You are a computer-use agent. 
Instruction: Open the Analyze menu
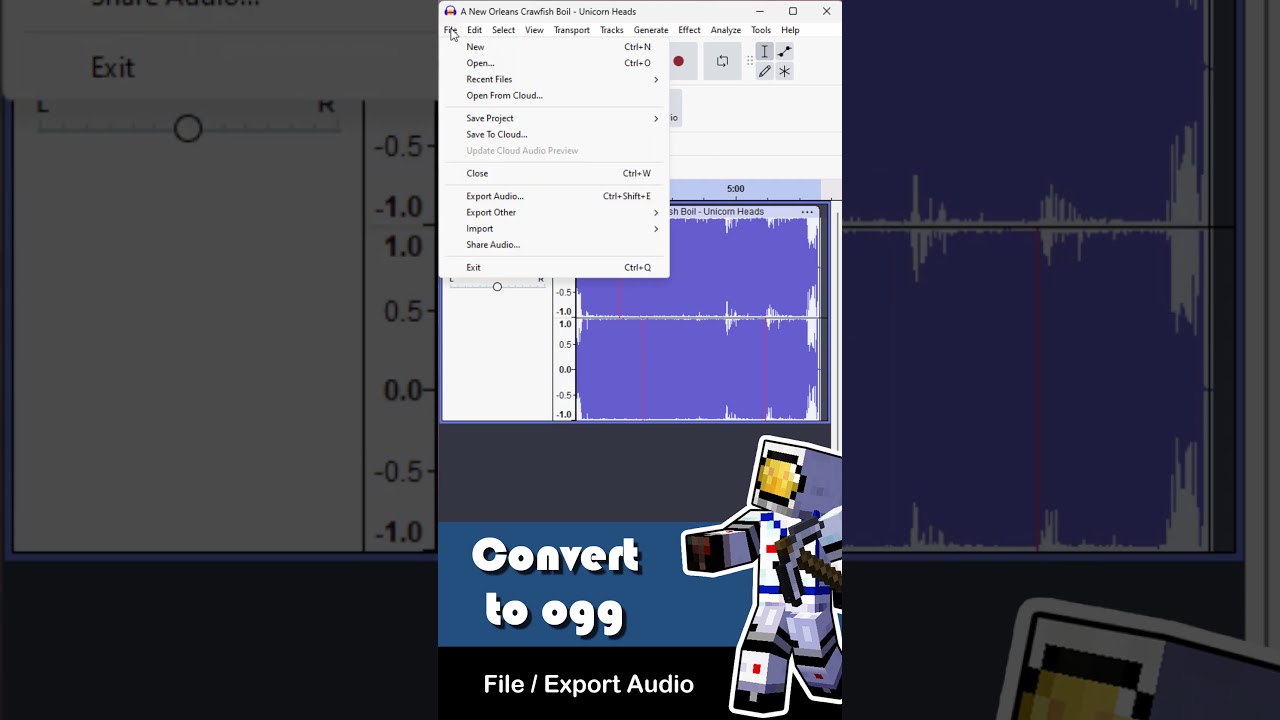726,30
